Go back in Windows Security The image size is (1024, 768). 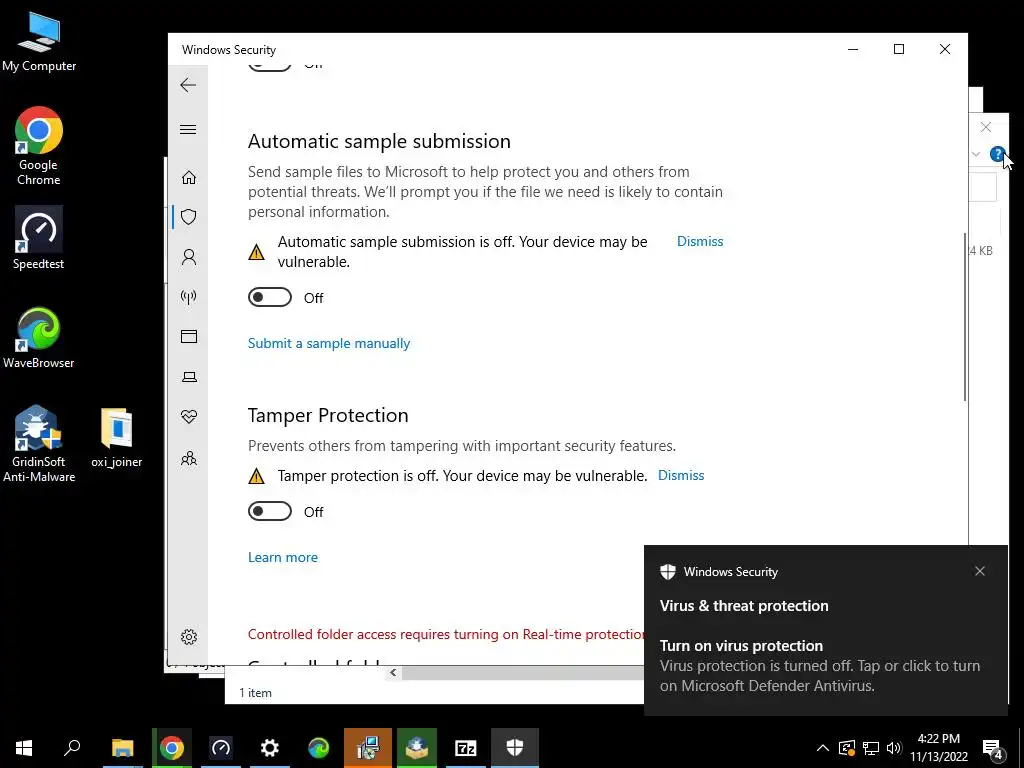click(188, 85)
